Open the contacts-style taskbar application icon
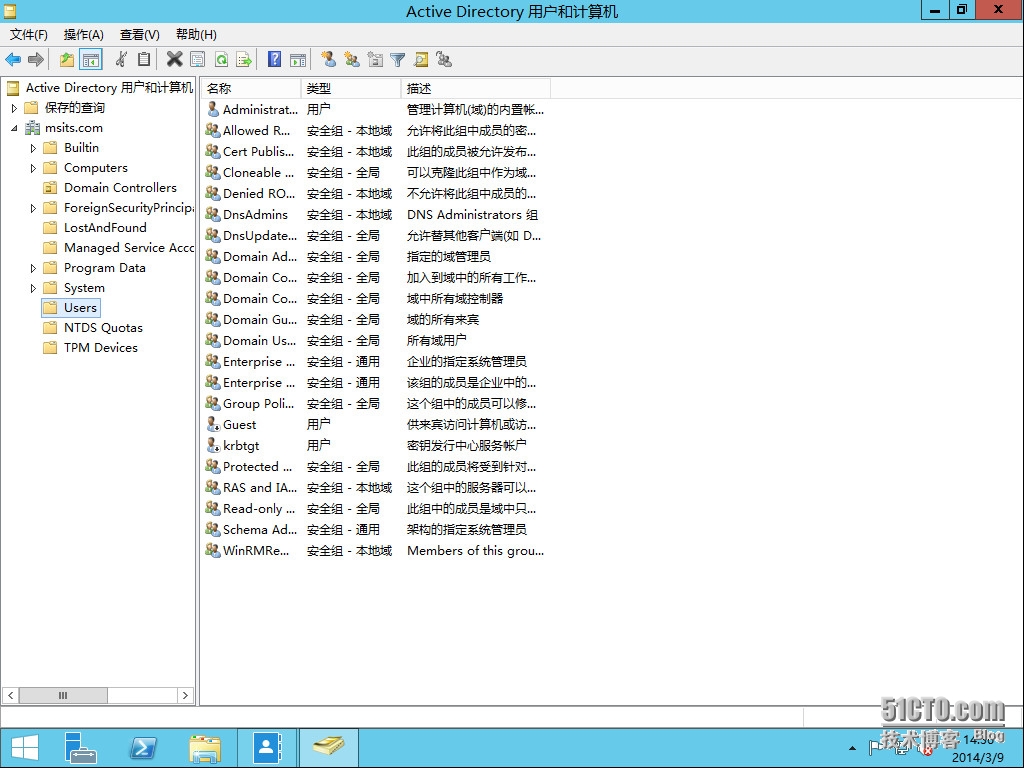Viewport: 1024px width, 768px height. (x=266, y=748)
